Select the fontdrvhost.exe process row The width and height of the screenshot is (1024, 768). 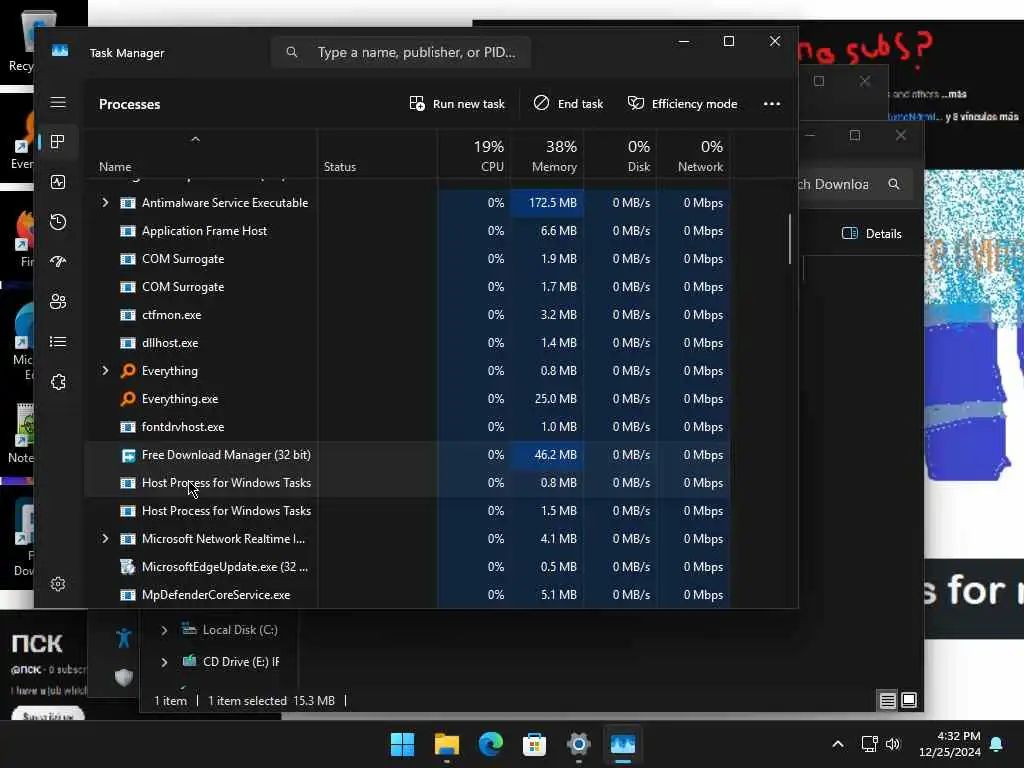tap(408, 426)
